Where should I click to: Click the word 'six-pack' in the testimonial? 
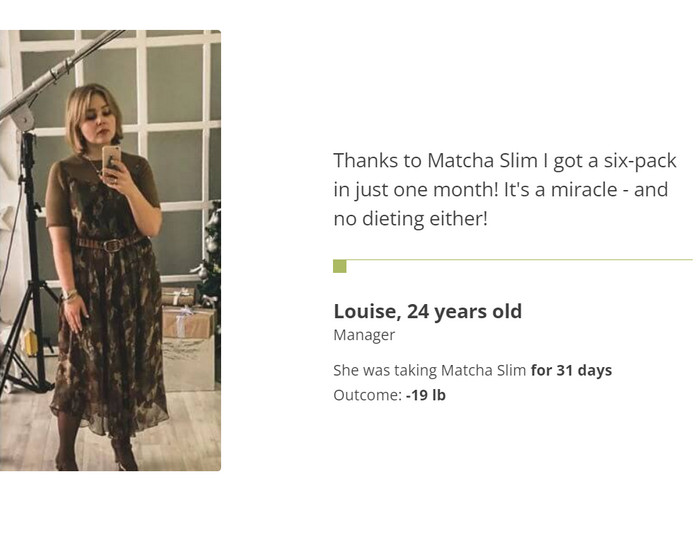tap(640, 162)
